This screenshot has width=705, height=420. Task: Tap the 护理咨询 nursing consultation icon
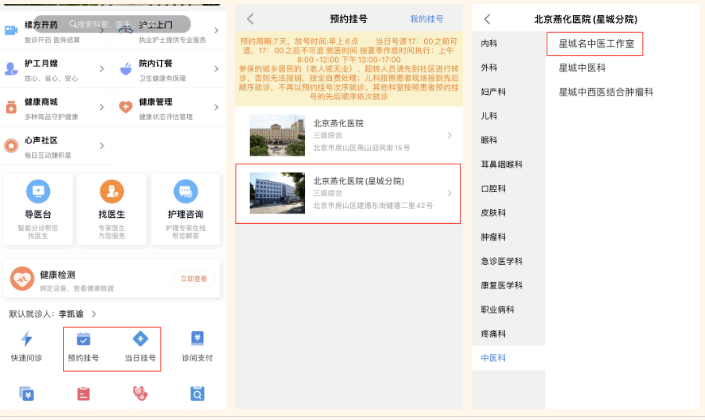click(x=185, y=191)
